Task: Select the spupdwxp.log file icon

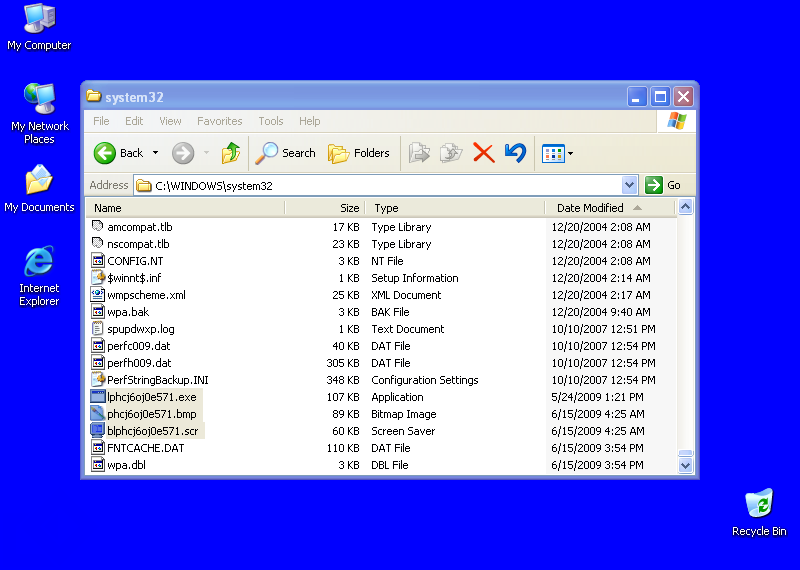Action: click(x=97, y=329)
